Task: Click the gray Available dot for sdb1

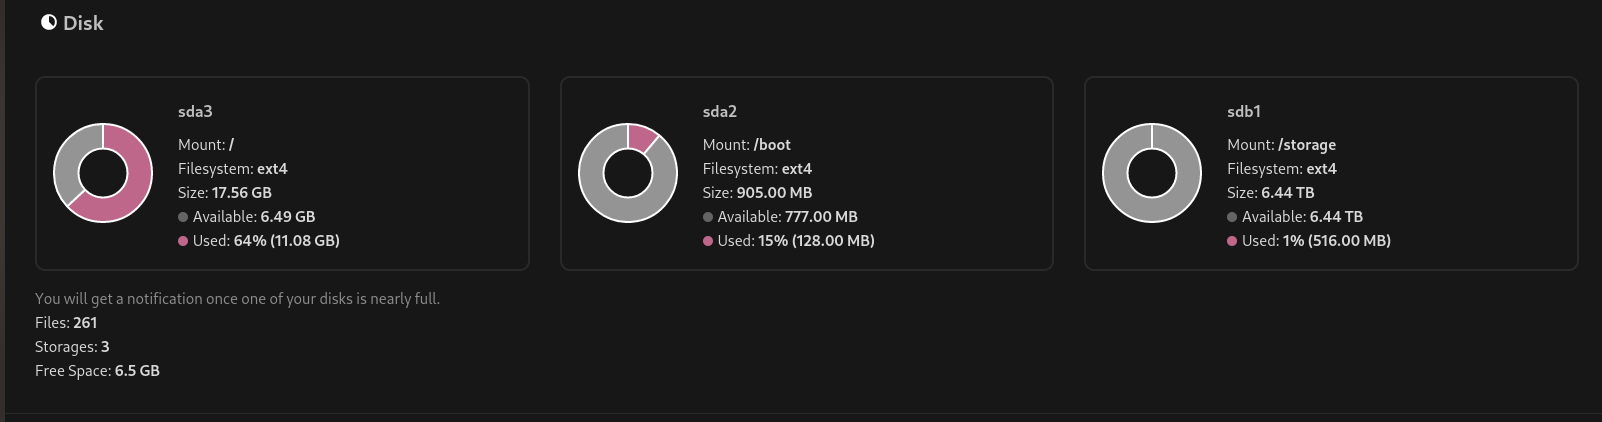Action: [x=1232, y=217]
